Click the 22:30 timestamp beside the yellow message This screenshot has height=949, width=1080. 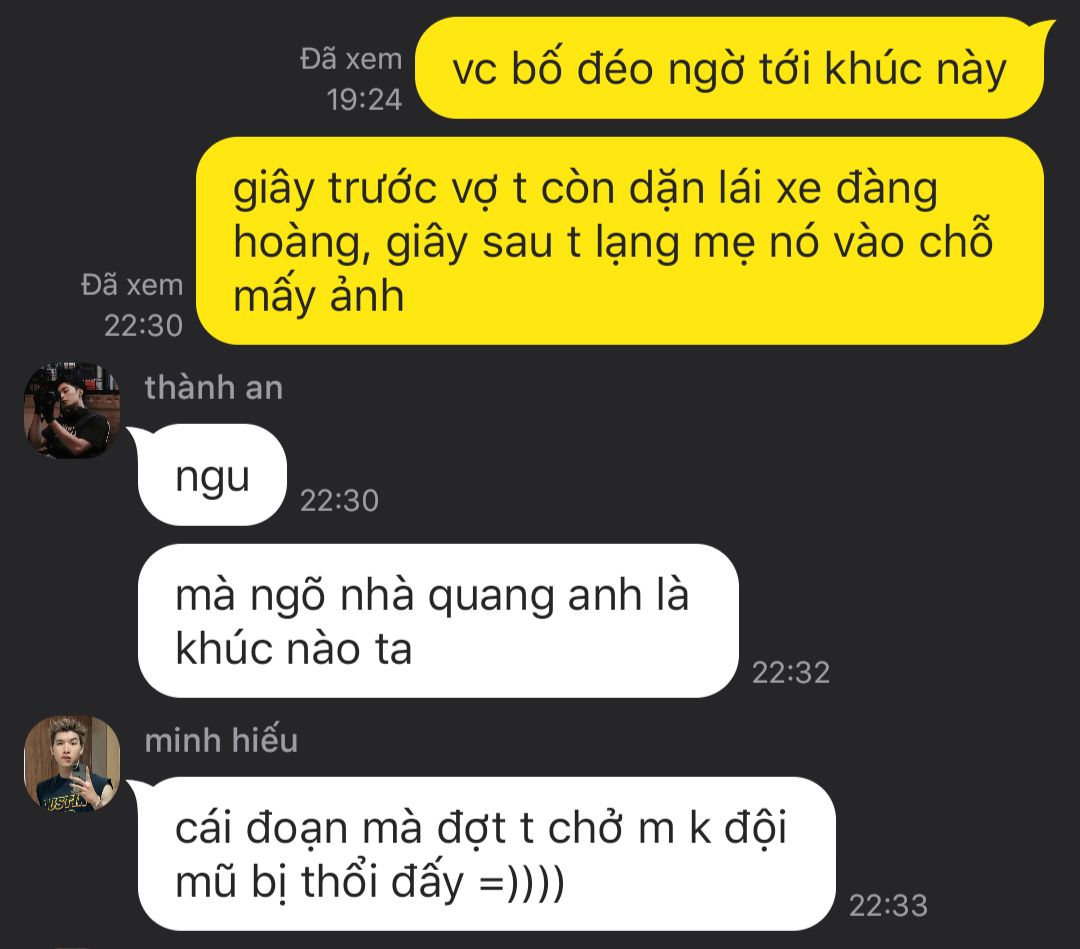click(143, 326)
